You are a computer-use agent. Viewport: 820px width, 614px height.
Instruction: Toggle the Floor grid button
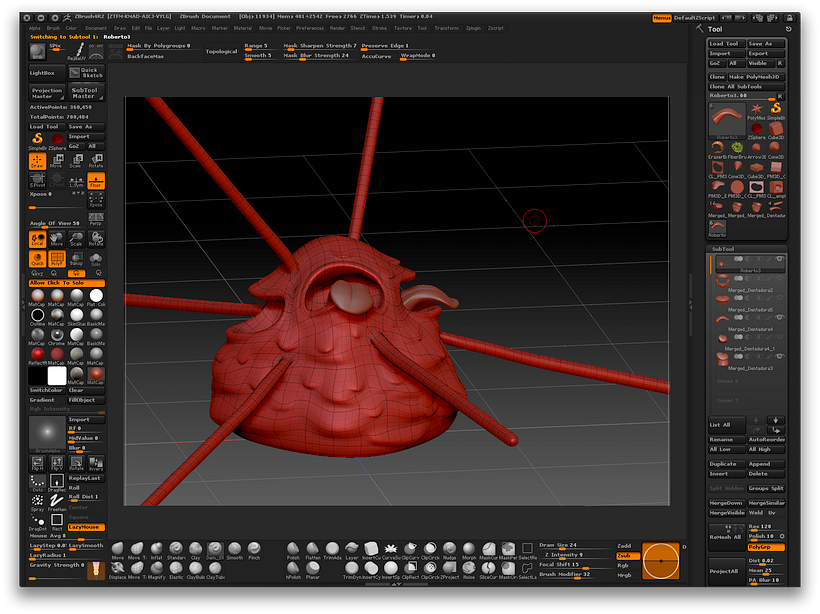(x=96, y=180)
